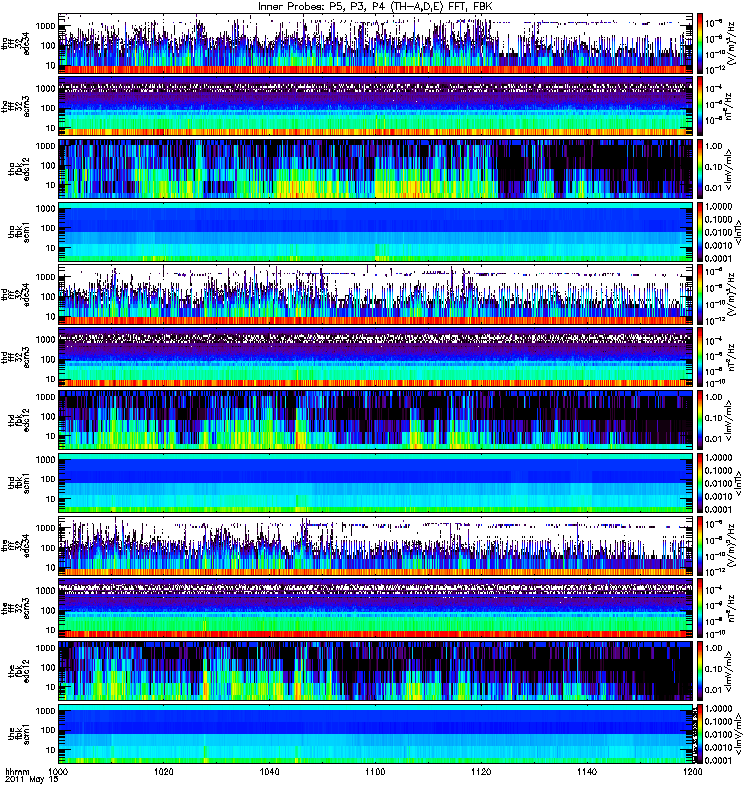Image resolution: width=750 pixels, height=800 pixels.
Task: Click the "tha fbk scm1" panel label
Action: point(19,232)
